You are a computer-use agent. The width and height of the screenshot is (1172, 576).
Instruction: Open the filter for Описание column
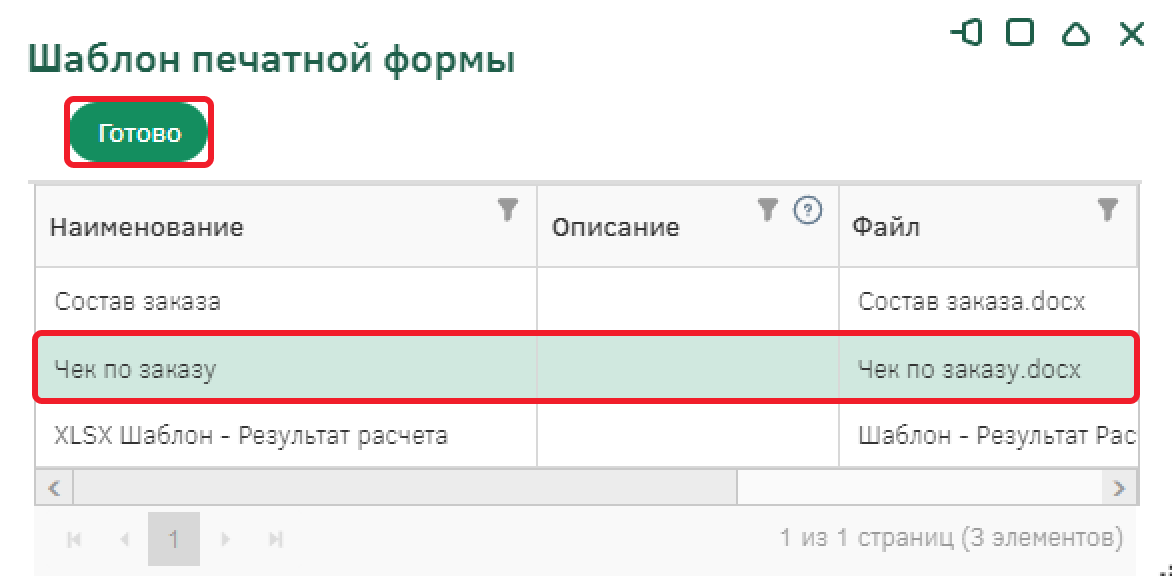pyautogui.click(x=767, y=209)
